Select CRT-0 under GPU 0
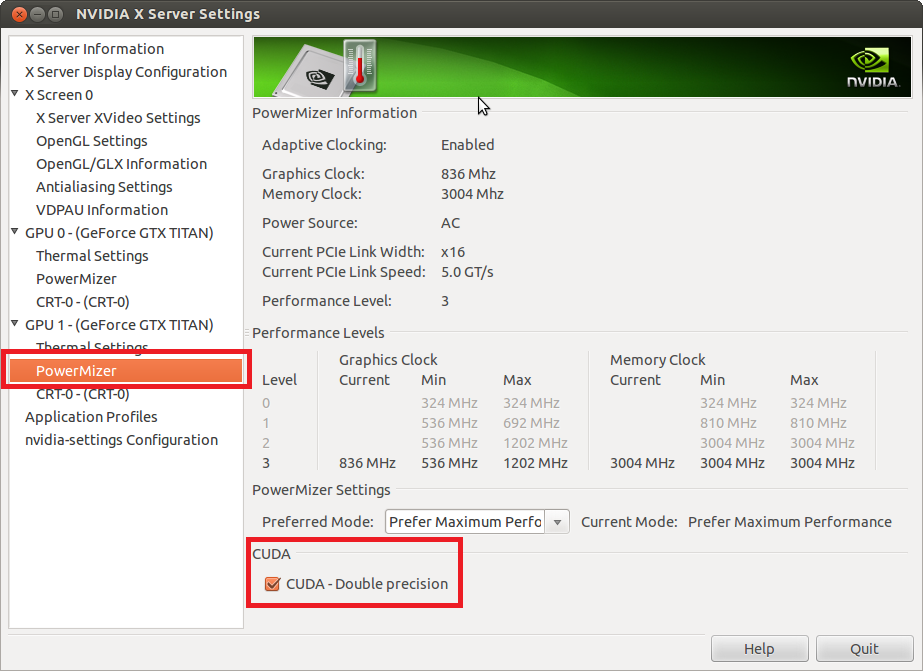The width and height of the screenshot is (923, 671). 82,302
